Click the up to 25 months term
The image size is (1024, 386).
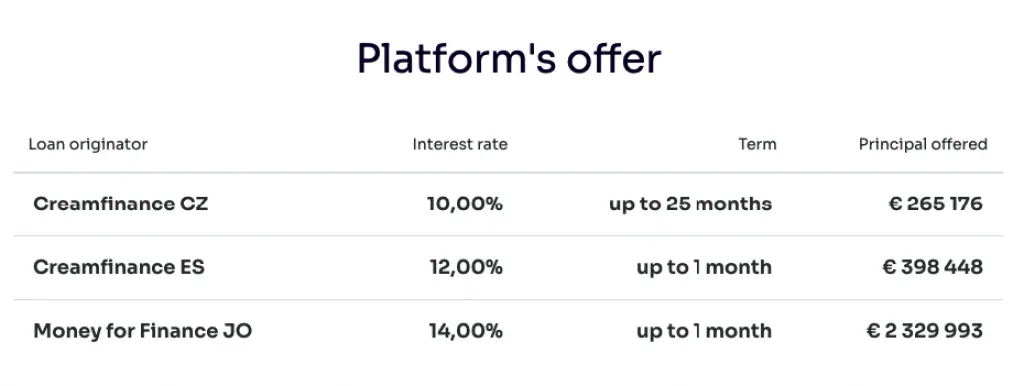pos(690,204)
